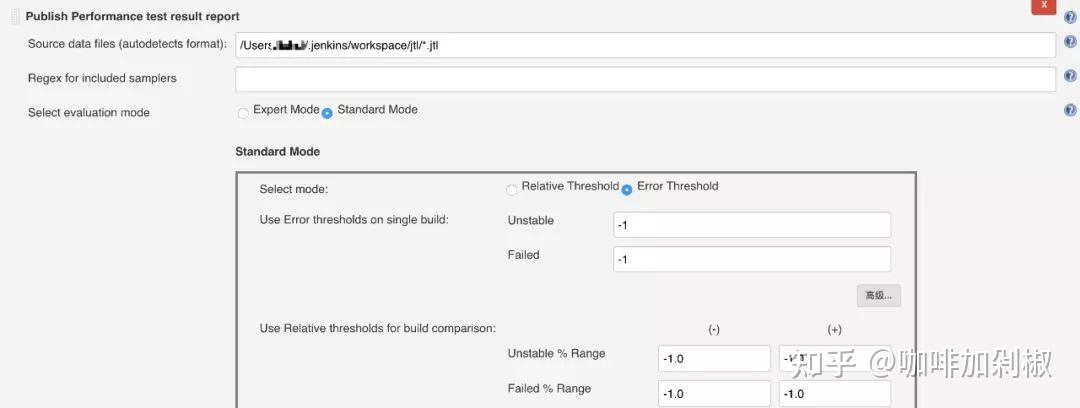The image size is (1080, 408).
Task: Focus the Unstable error threshold field
Action: (x=751, y=225)
